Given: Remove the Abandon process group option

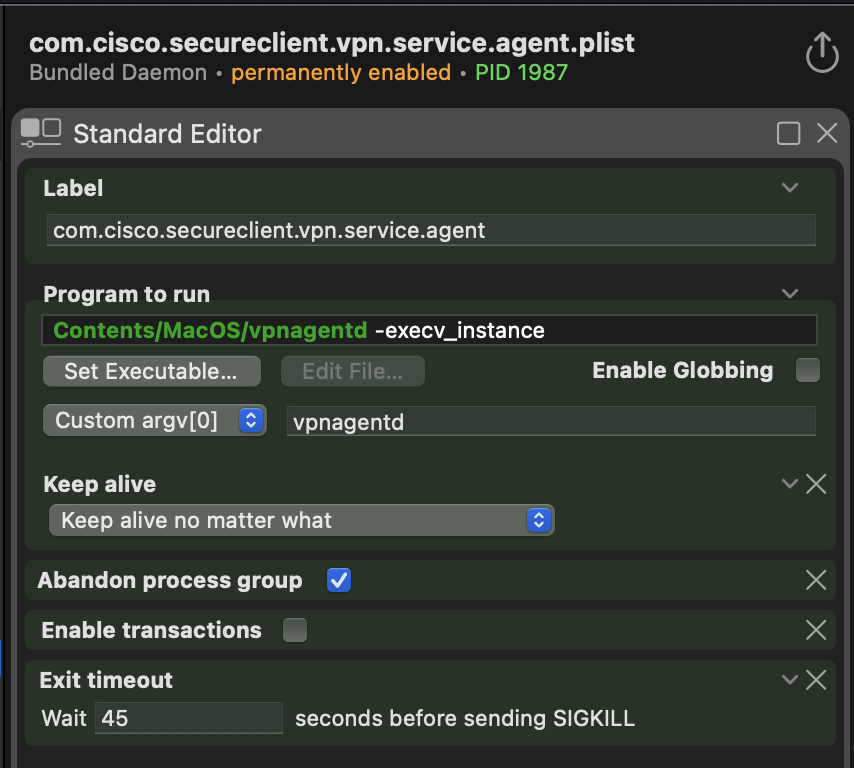Looking at the screenshot, I should tap(816, 580).
